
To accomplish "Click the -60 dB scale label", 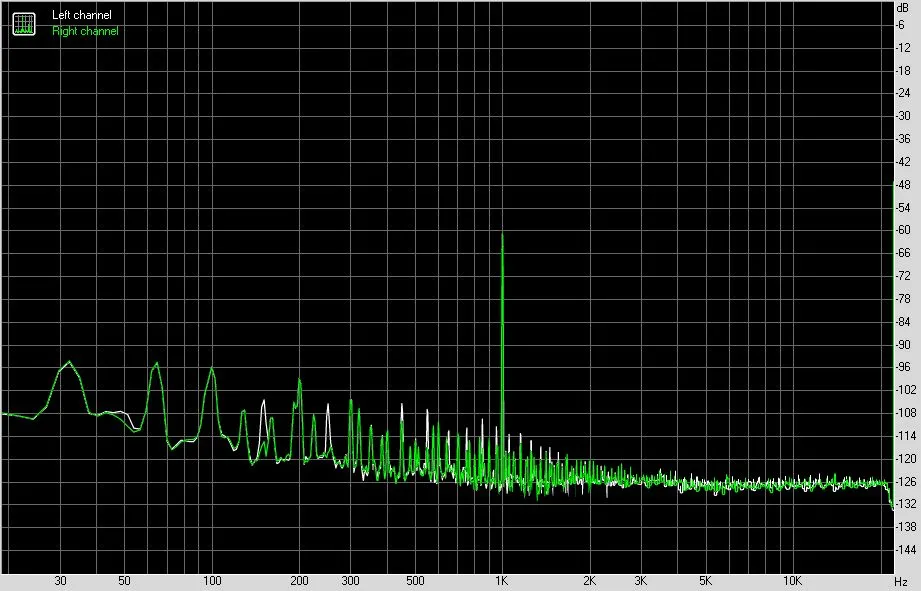I will click(x=903, y=230).
